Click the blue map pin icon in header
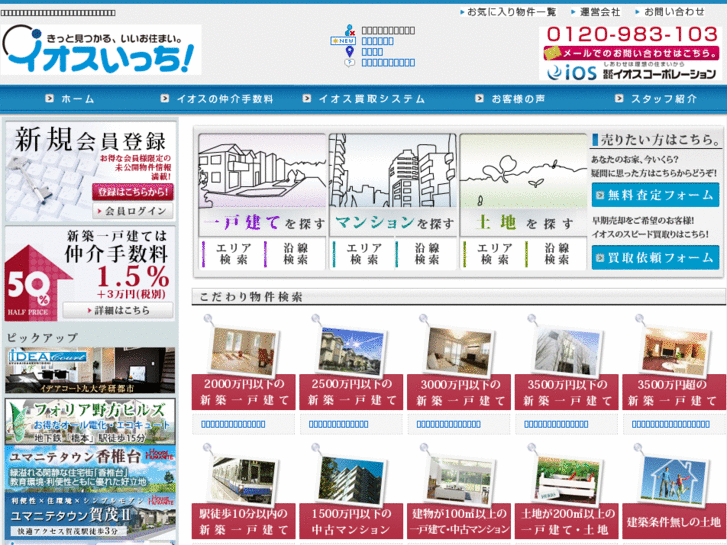This screenshot has width=727, height=545. (350, 51)
